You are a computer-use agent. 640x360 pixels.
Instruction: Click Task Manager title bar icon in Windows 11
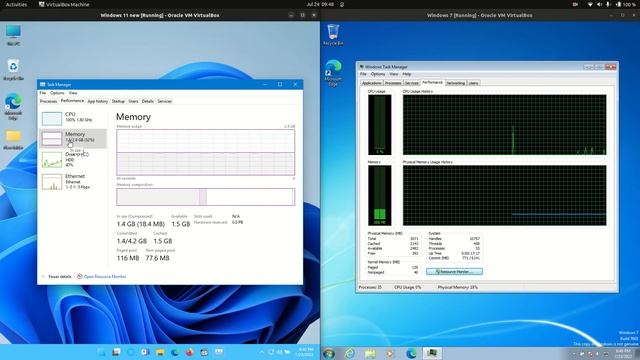pyautogui.click(x=42, y=84)
